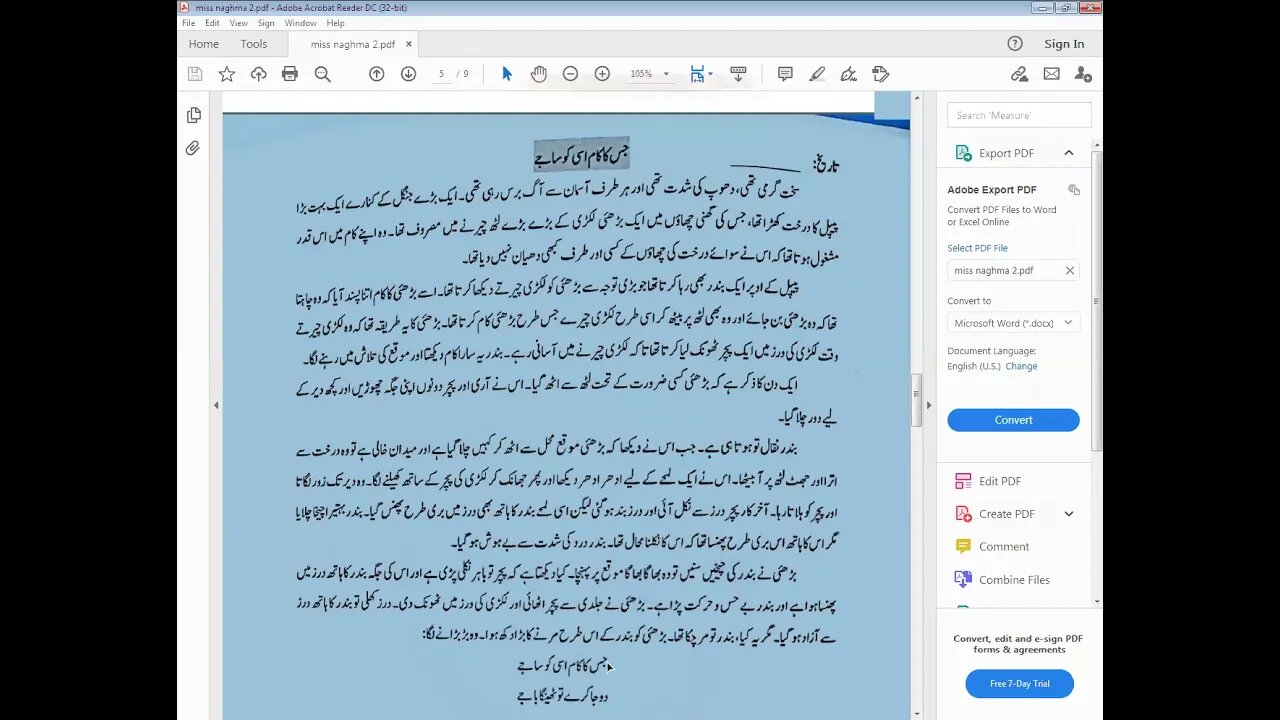1280x720 pixels.
Task: Open the Fit page options icon
Action: pyautogui.click(x=699, y=74)
